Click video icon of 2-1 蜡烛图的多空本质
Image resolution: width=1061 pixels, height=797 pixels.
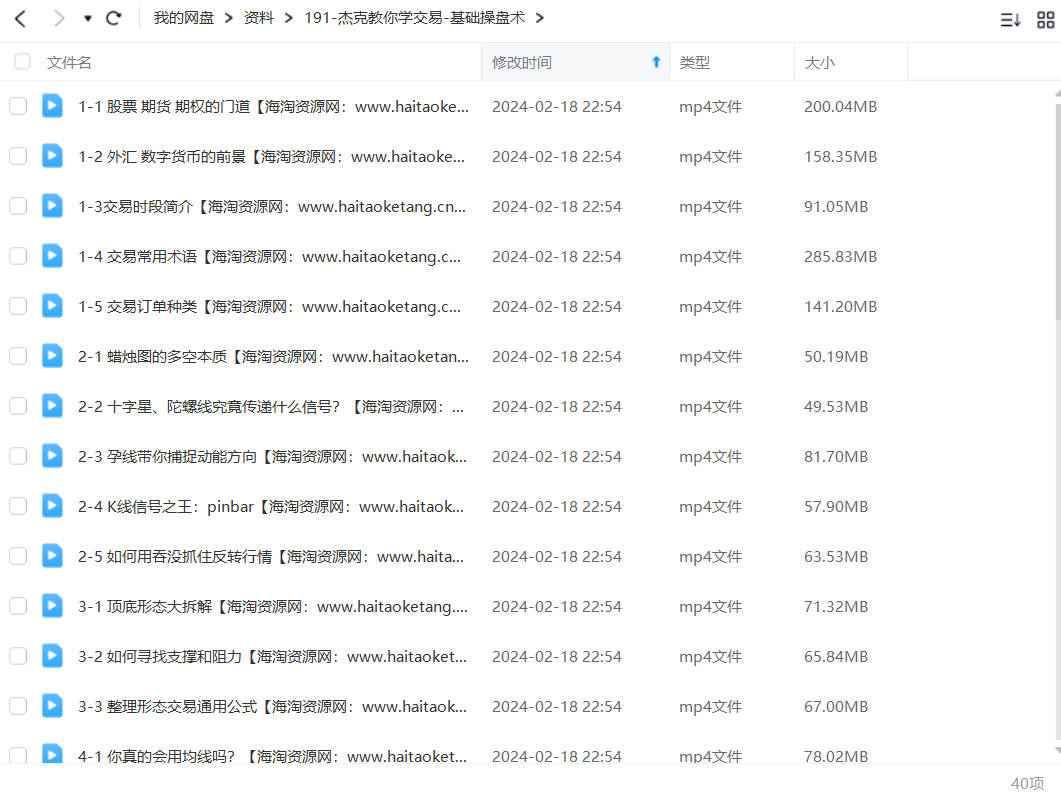[x=52, y=356]
